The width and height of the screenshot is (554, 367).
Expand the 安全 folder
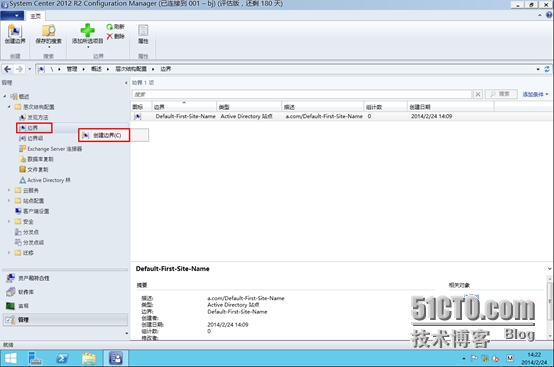click(x=9, y=221)
